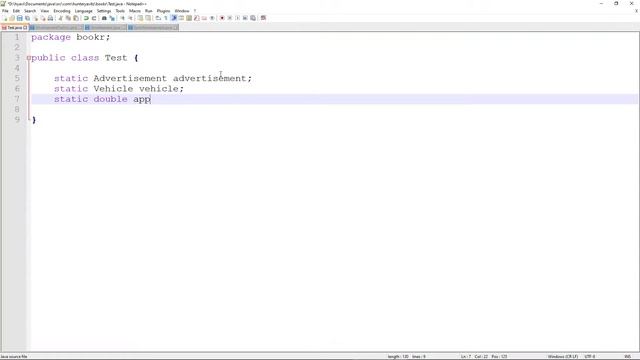Click line number 1 in the margin
This screenshot has width=640, height=360.
(x=17, y=37)
